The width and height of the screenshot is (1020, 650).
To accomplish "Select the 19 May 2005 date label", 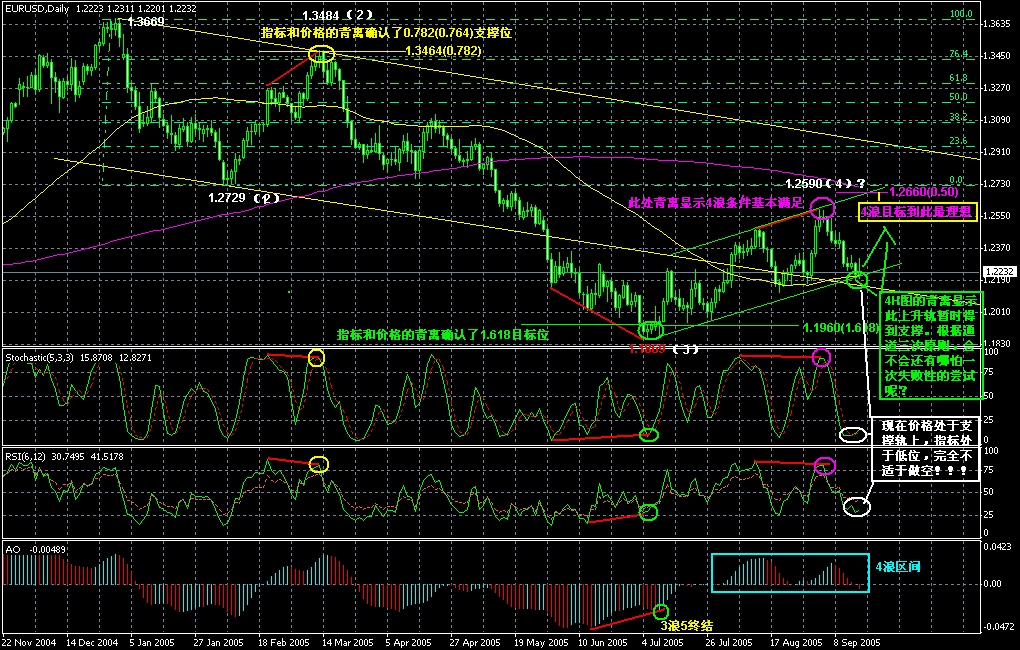I will click(x=539, y=643).
